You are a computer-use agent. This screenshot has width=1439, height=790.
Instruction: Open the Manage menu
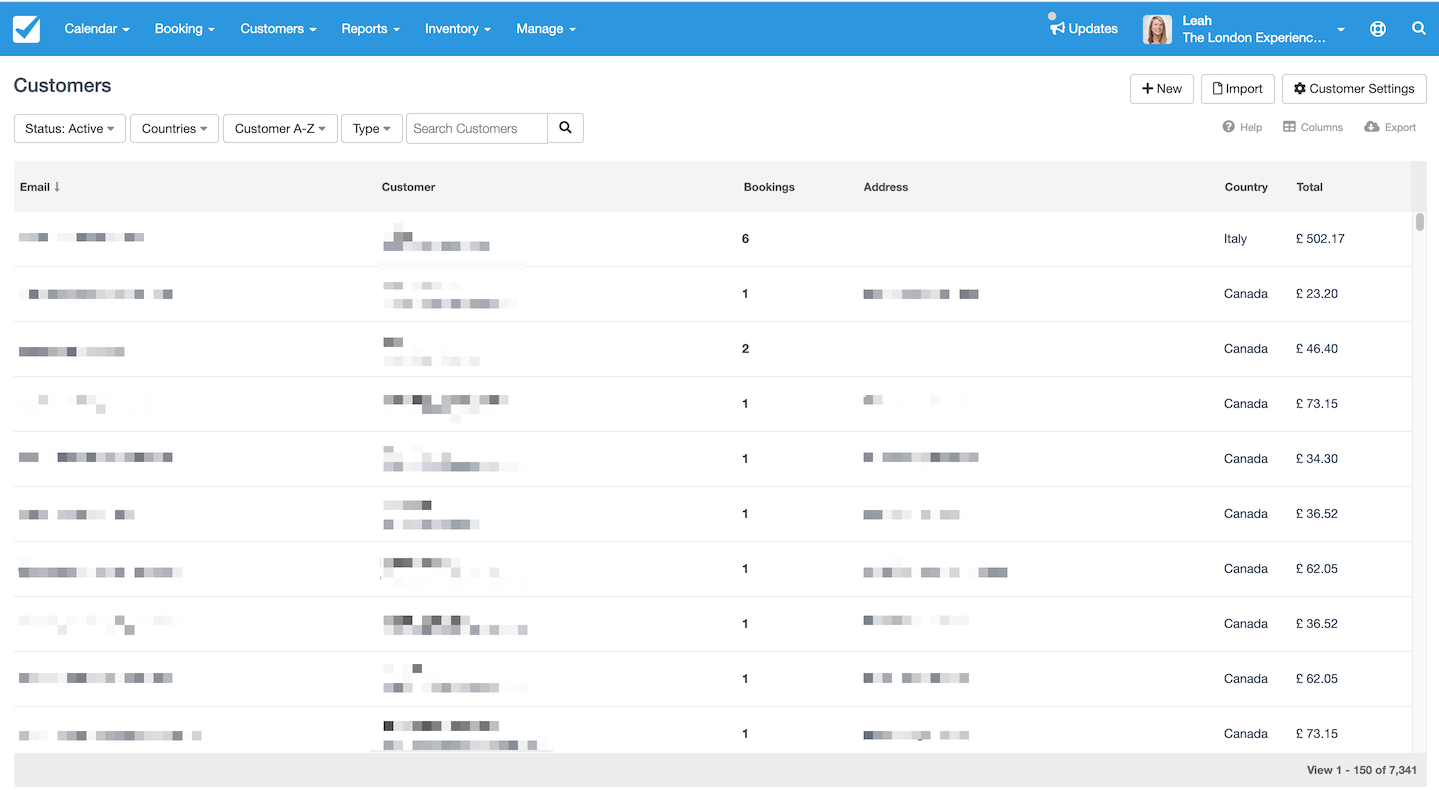(546, 29)
